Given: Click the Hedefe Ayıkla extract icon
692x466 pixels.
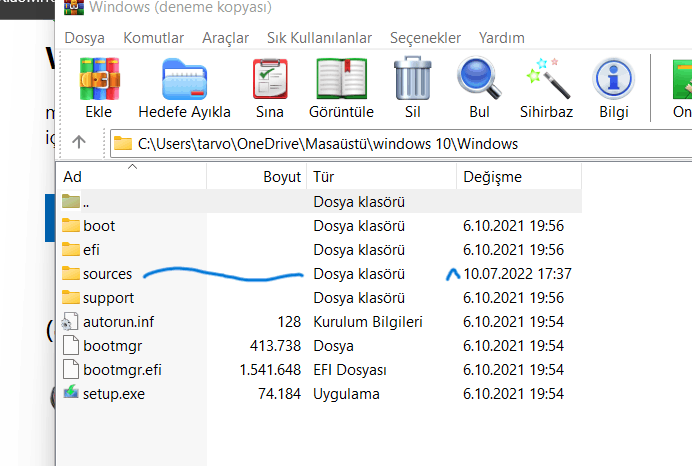Looking at the screenshot, I should 184,80.
